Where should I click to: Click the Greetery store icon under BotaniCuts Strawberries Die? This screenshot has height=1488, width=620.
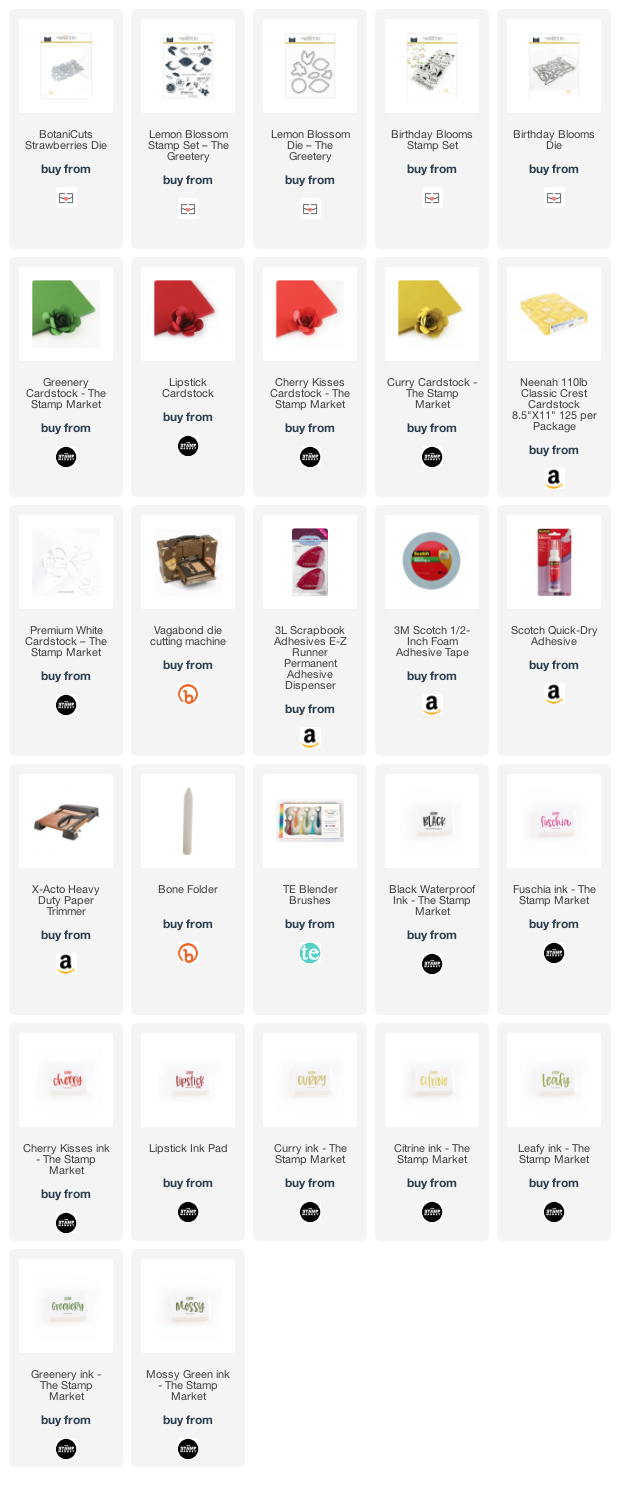[66, 198]
